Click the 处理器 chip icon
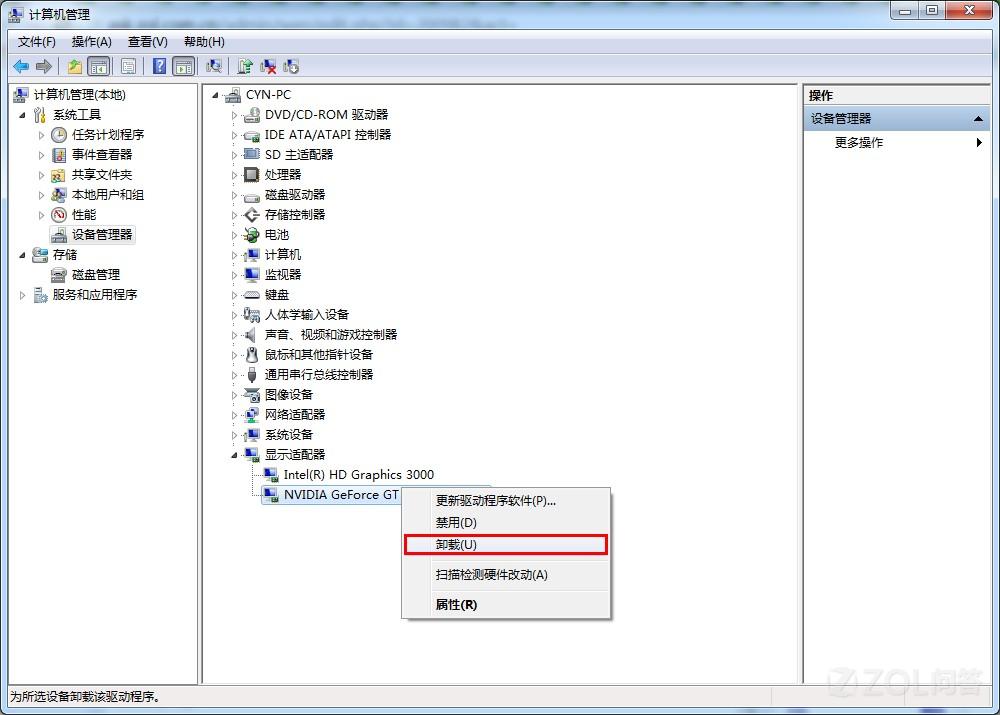 click(252, 175)
